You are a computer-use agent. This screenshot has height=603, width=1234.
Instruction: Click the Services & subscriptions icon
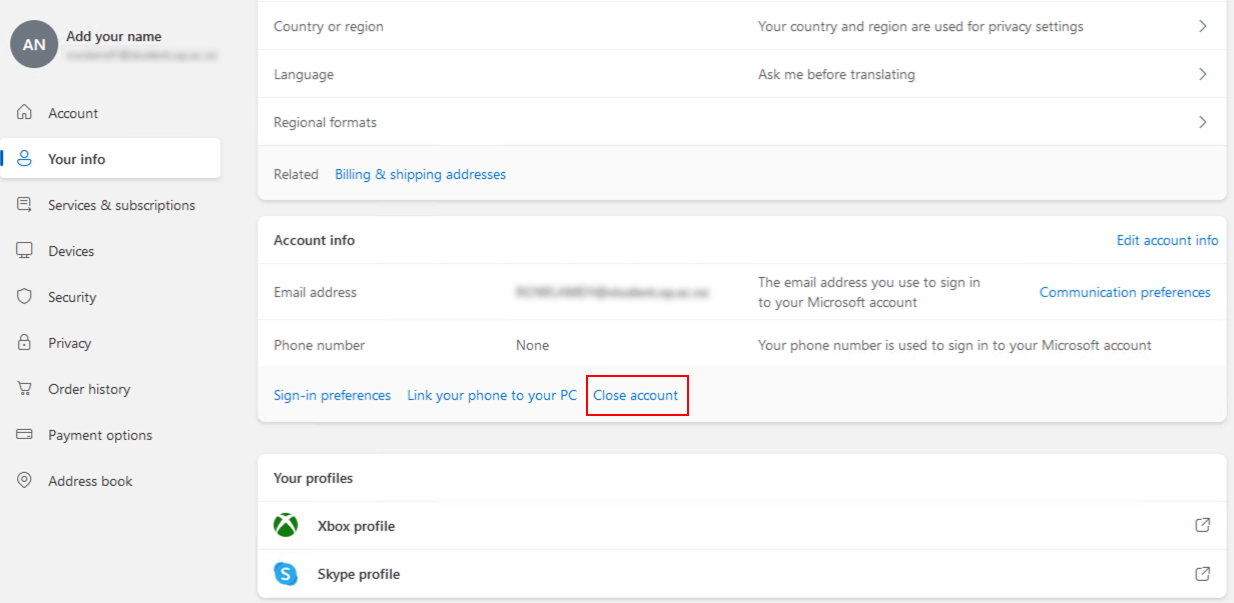[25, 205]
